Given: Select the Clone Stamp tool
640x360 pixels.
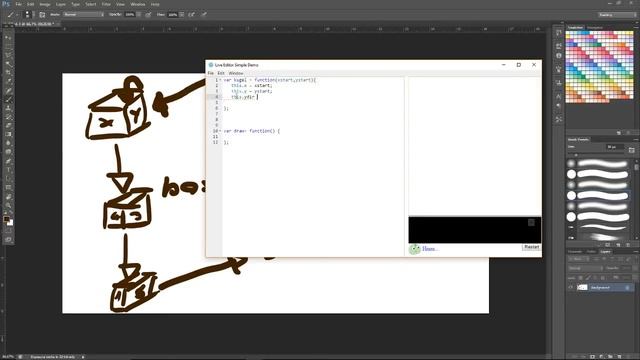Looking at the screenshot, I should pyautogui.click(x=8, y=108).
